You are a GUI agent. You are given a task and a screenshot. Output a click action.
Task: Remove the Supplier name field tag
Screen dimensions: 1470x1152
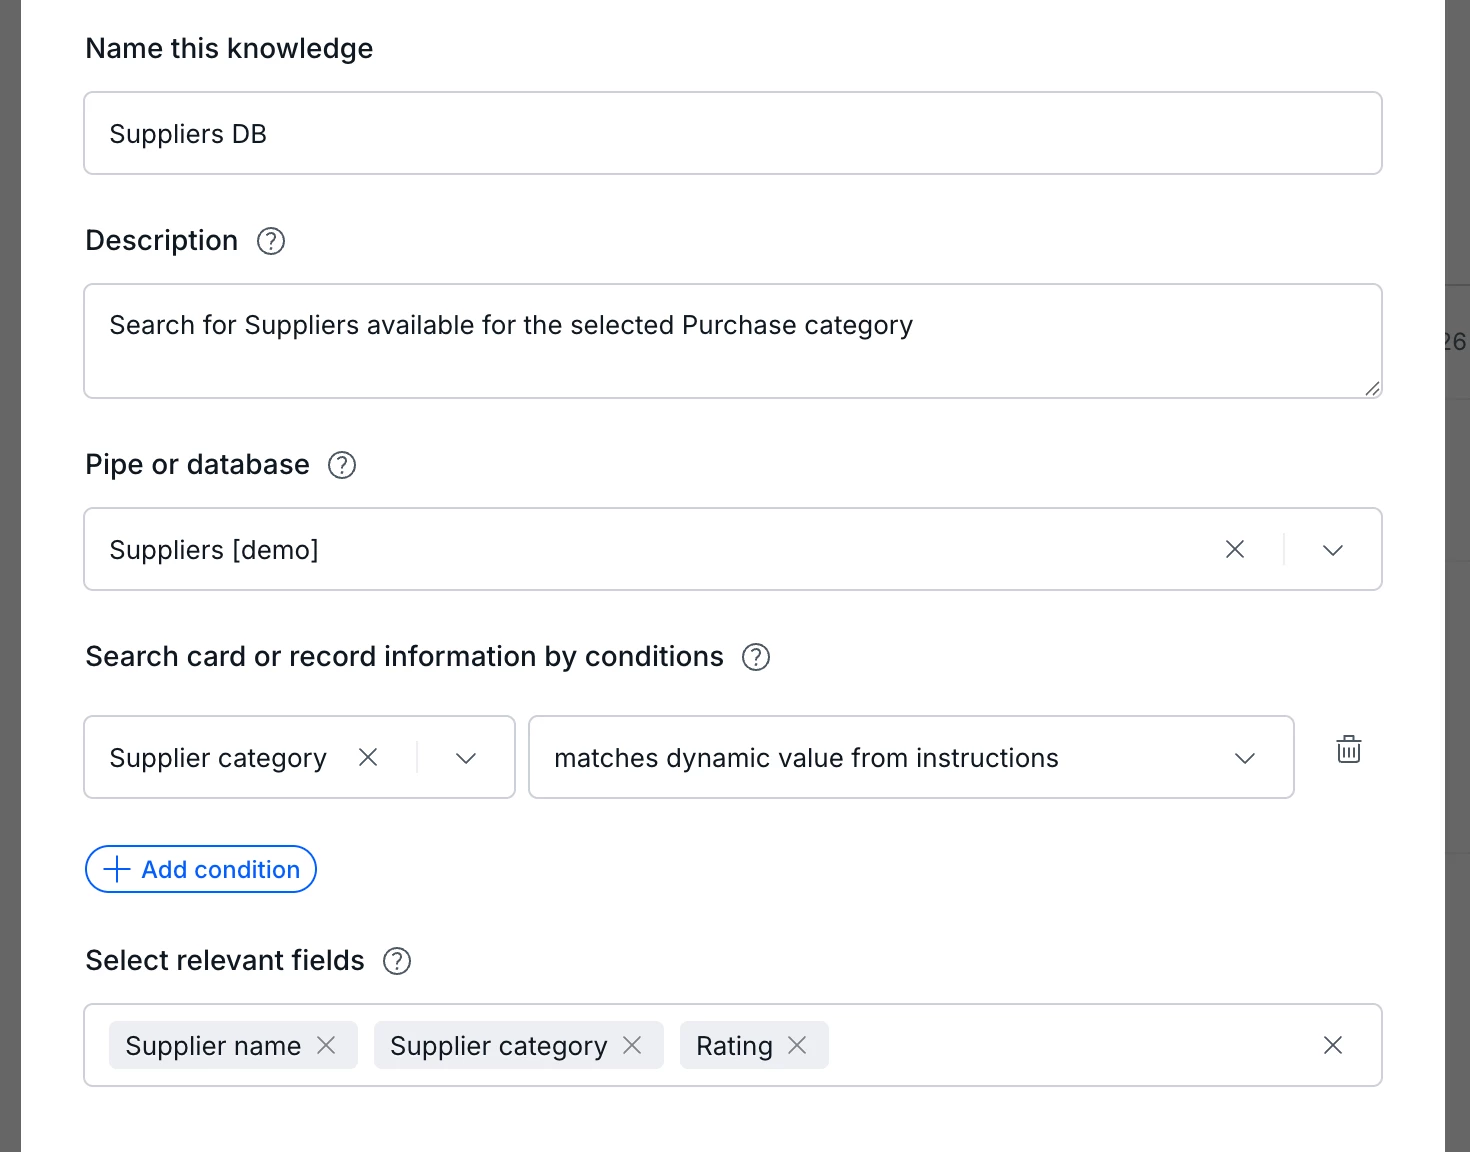point(326,1045)
